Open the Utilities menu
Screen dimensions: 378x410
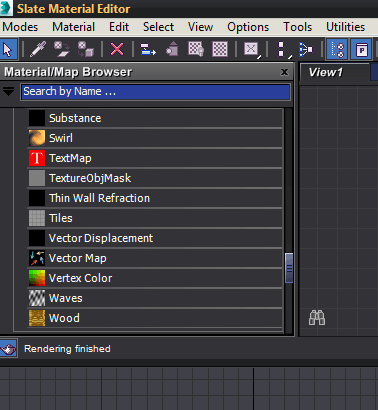tap(345, 27)
